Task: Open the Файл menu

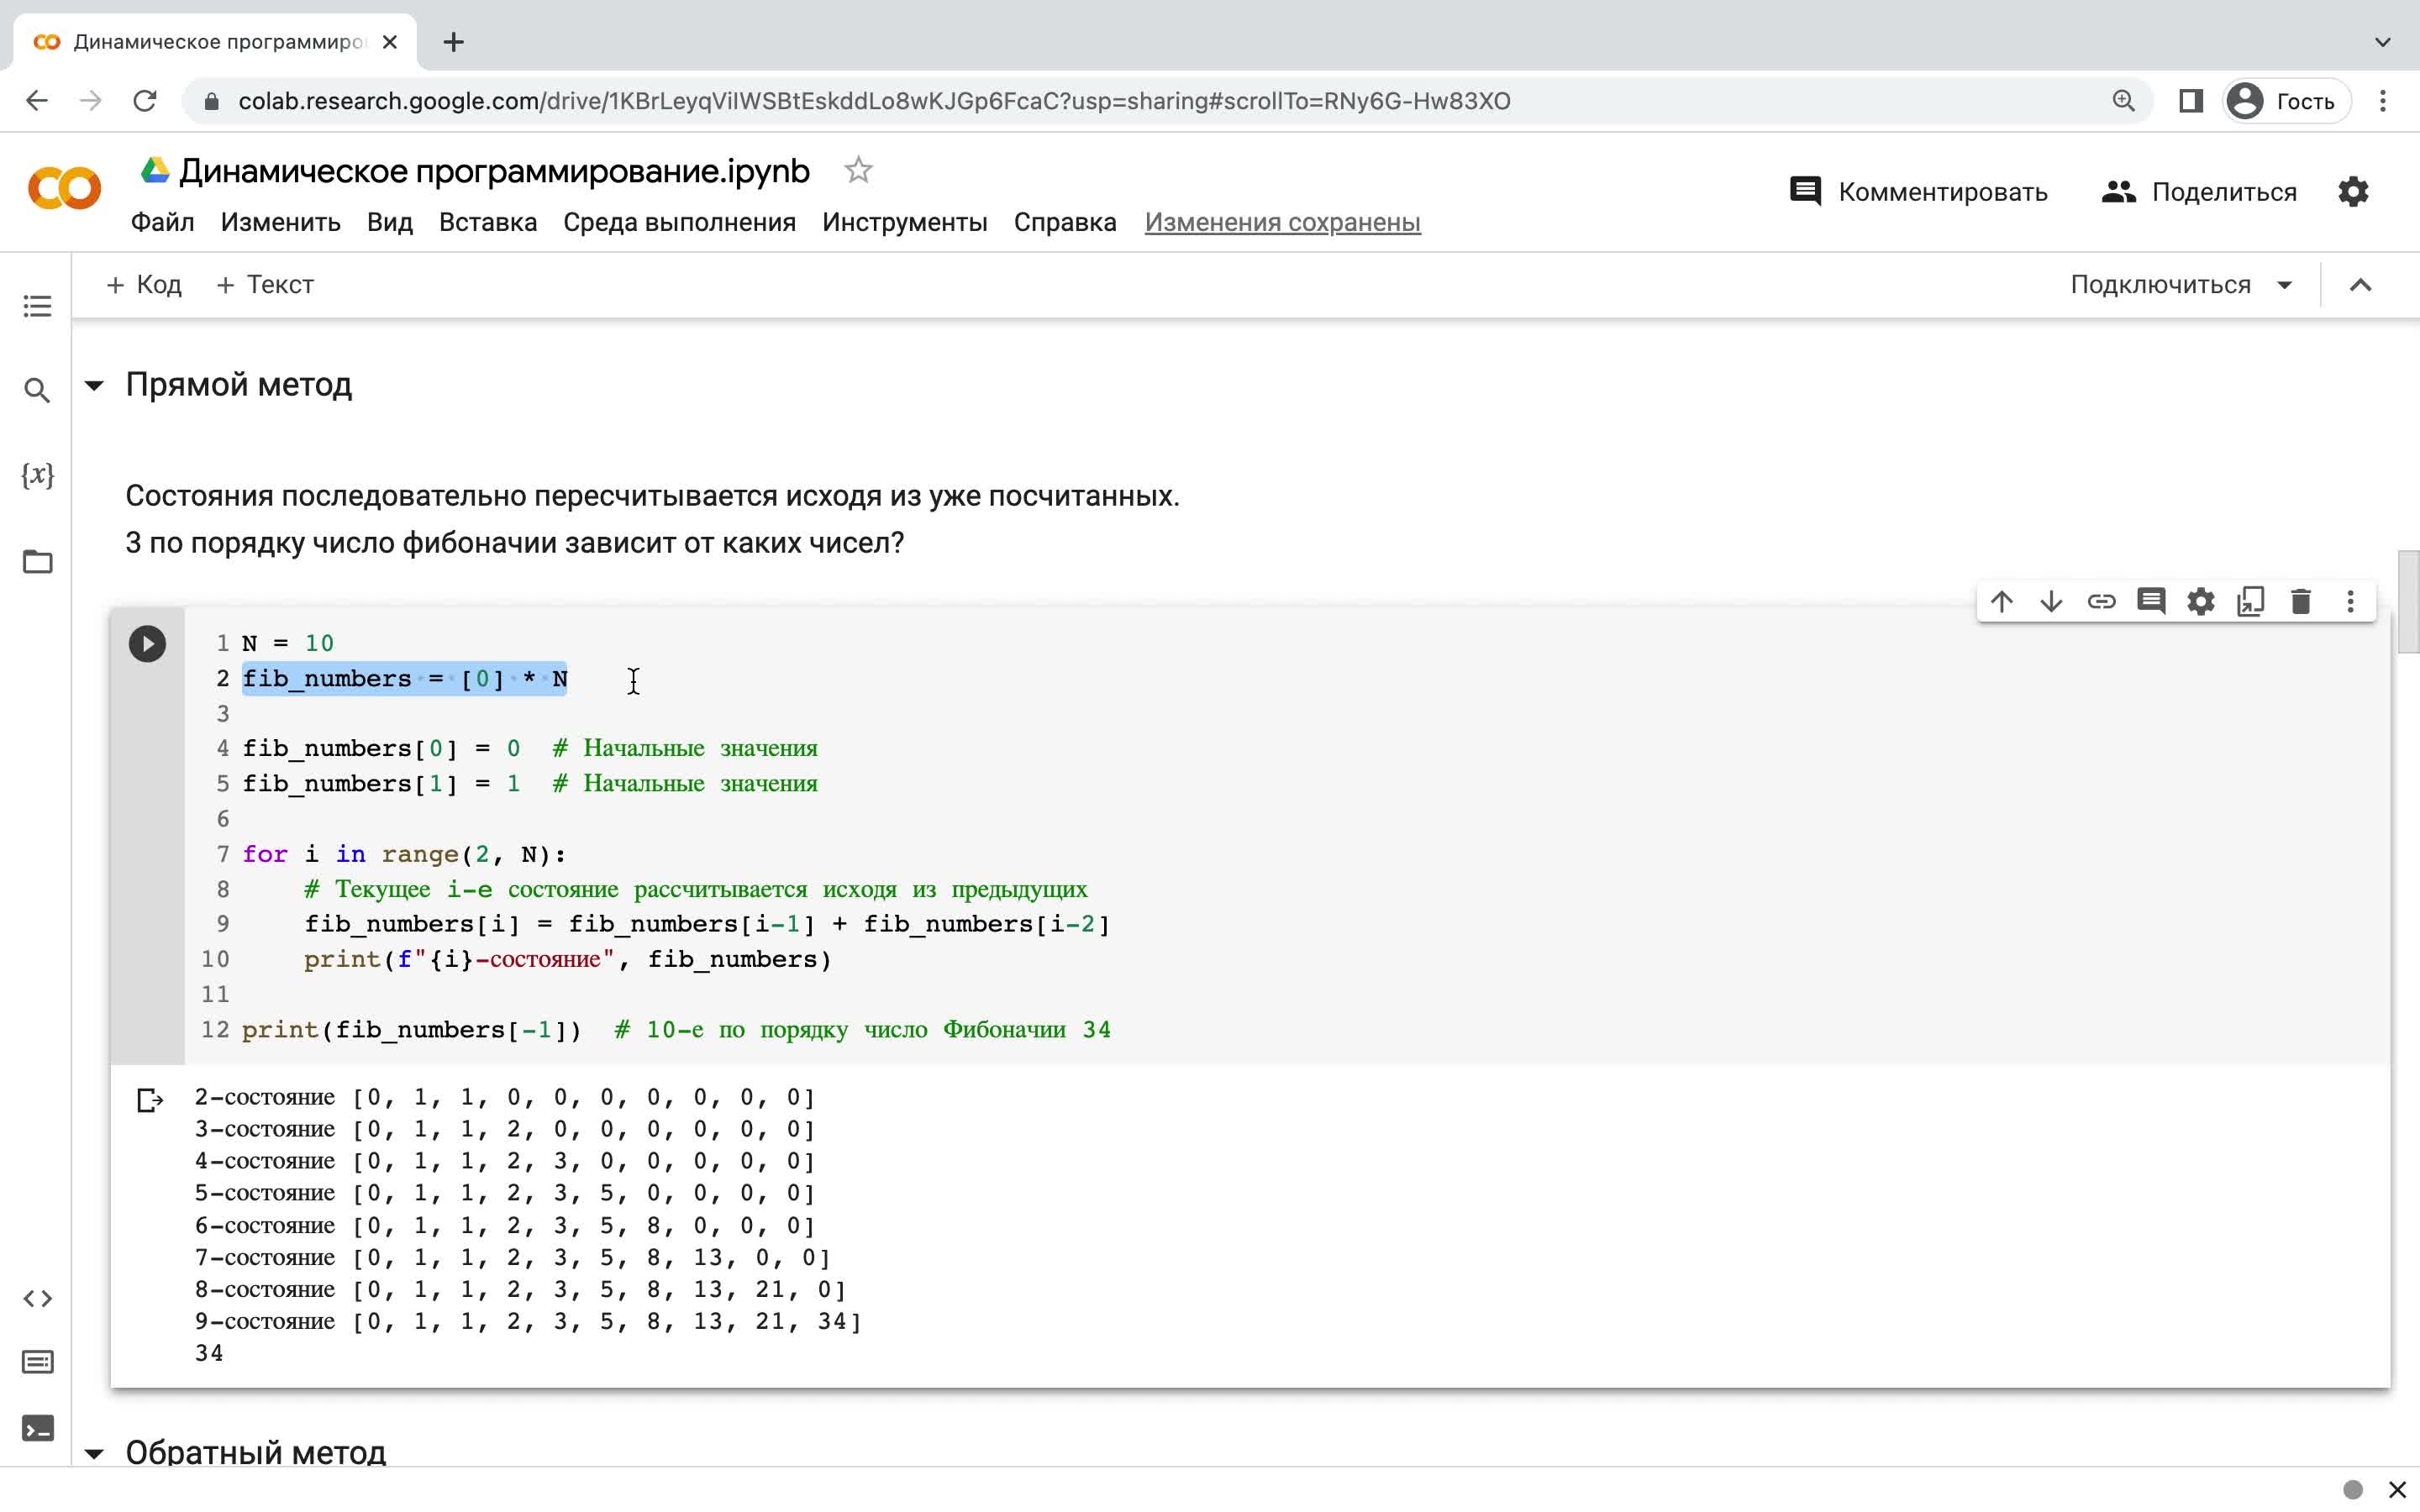Action: pyautogui.click(x=162, y=222)
